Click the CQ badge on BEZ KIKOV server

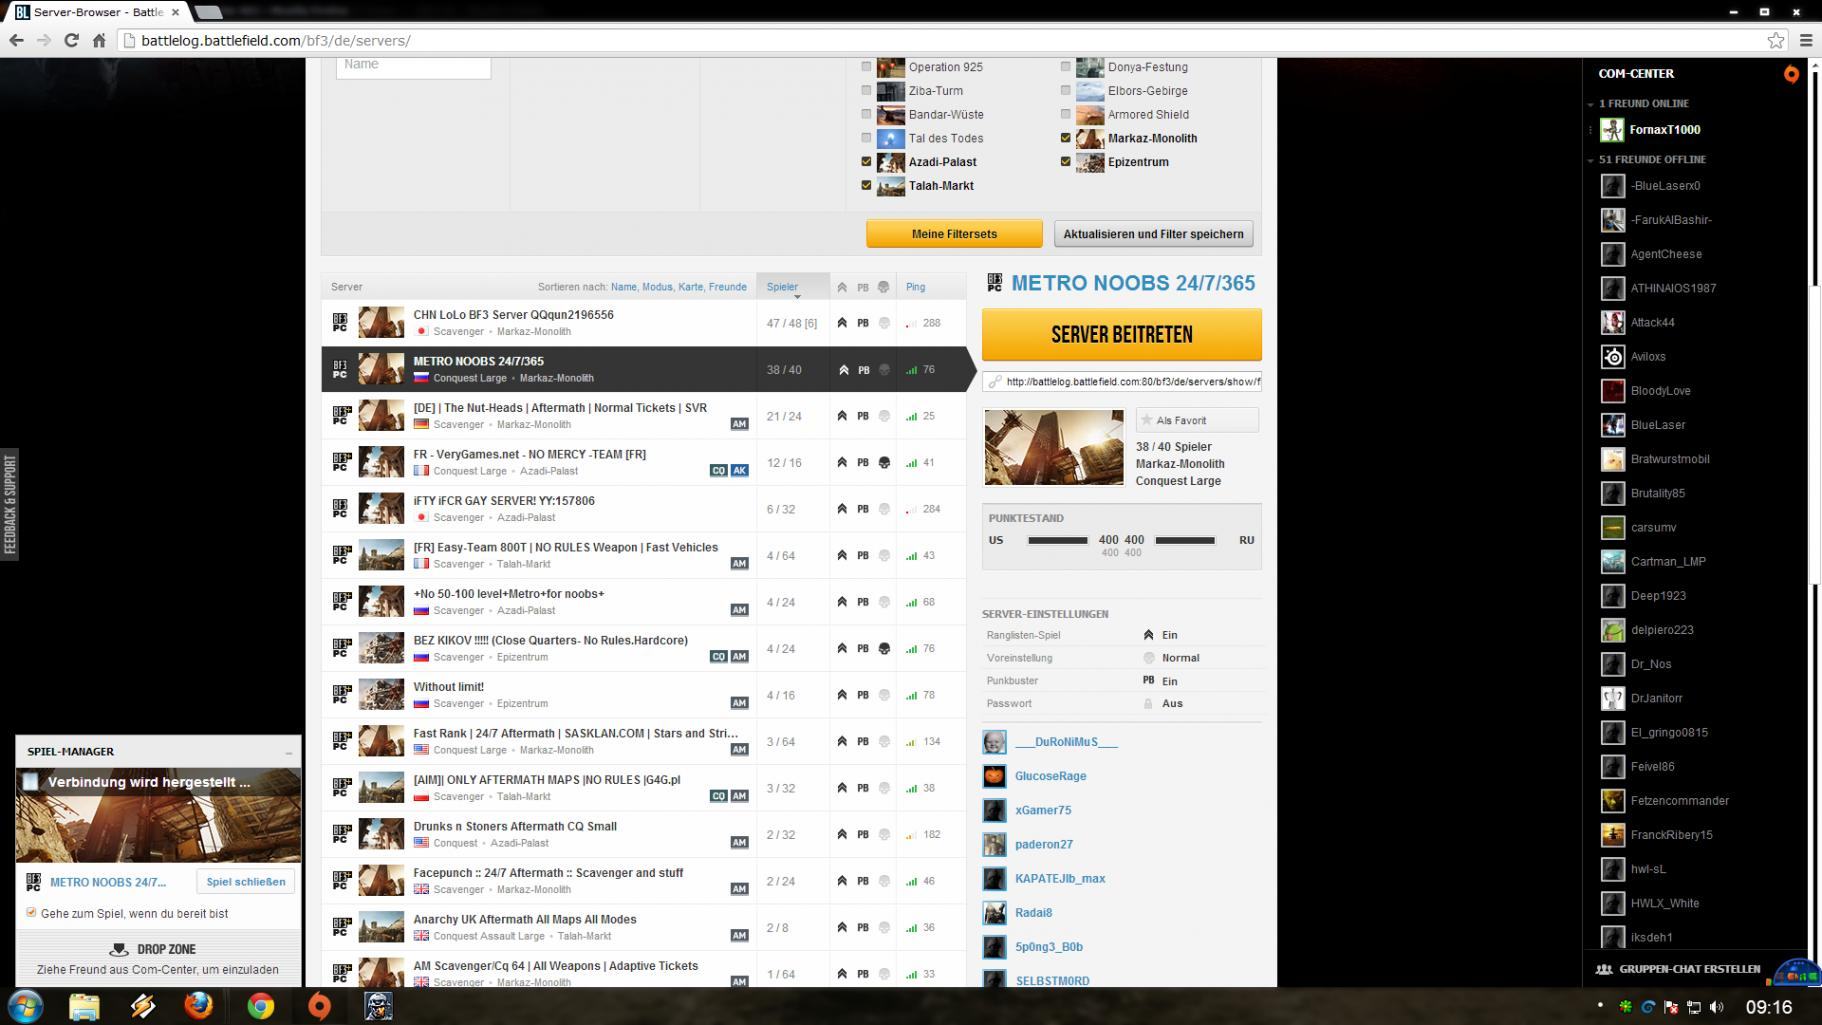tap(718, 657)
